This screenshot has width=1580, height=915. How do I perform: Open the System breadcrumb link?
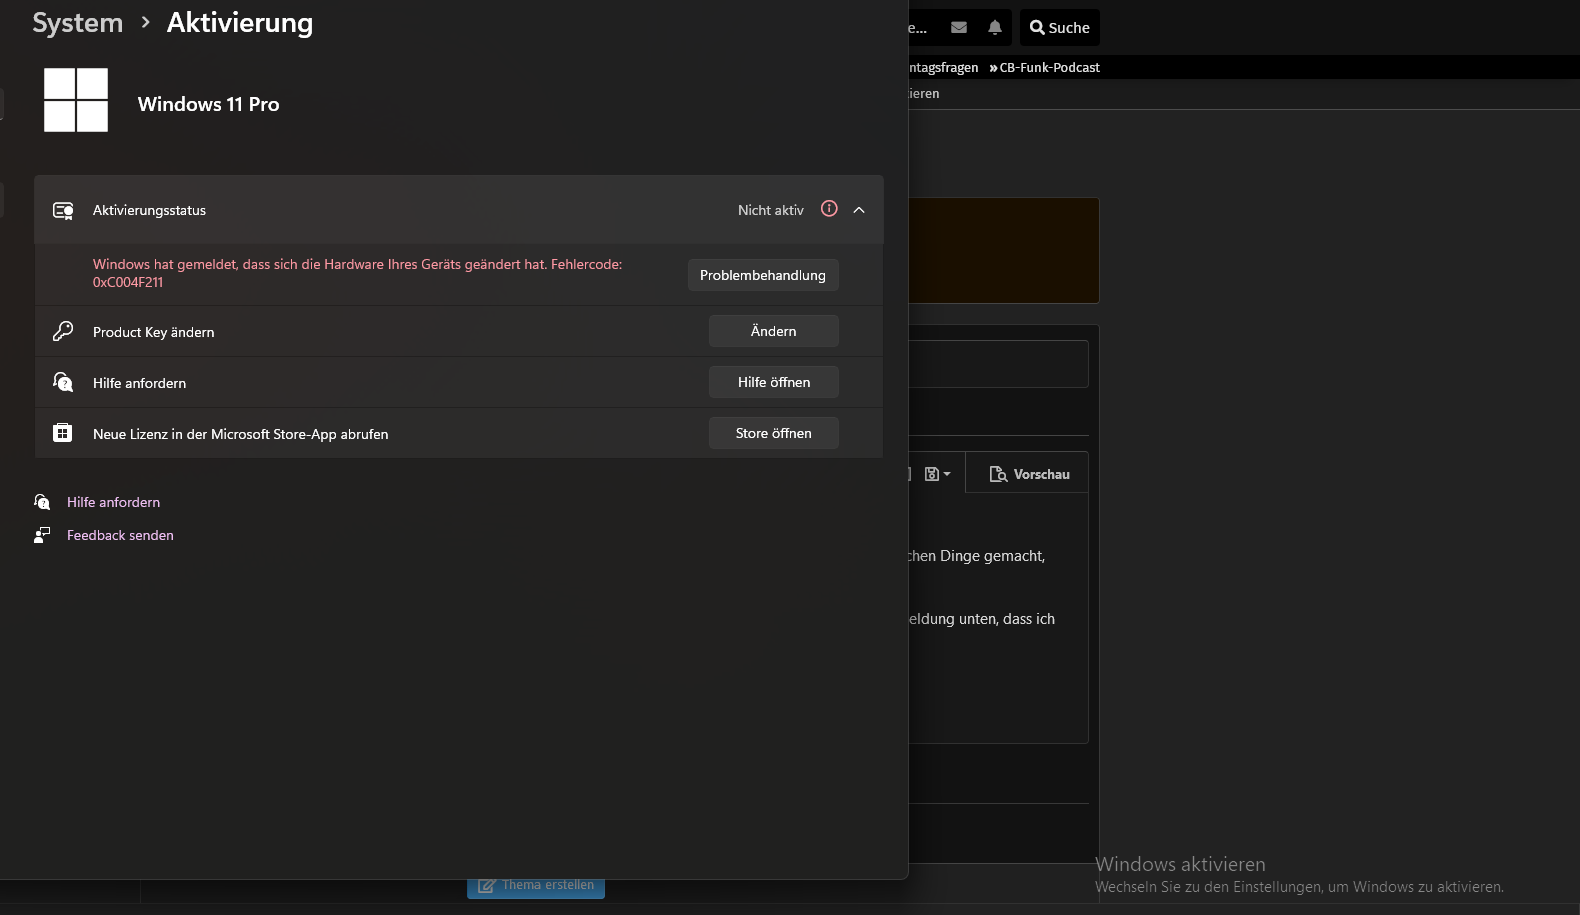coord(77,22)
